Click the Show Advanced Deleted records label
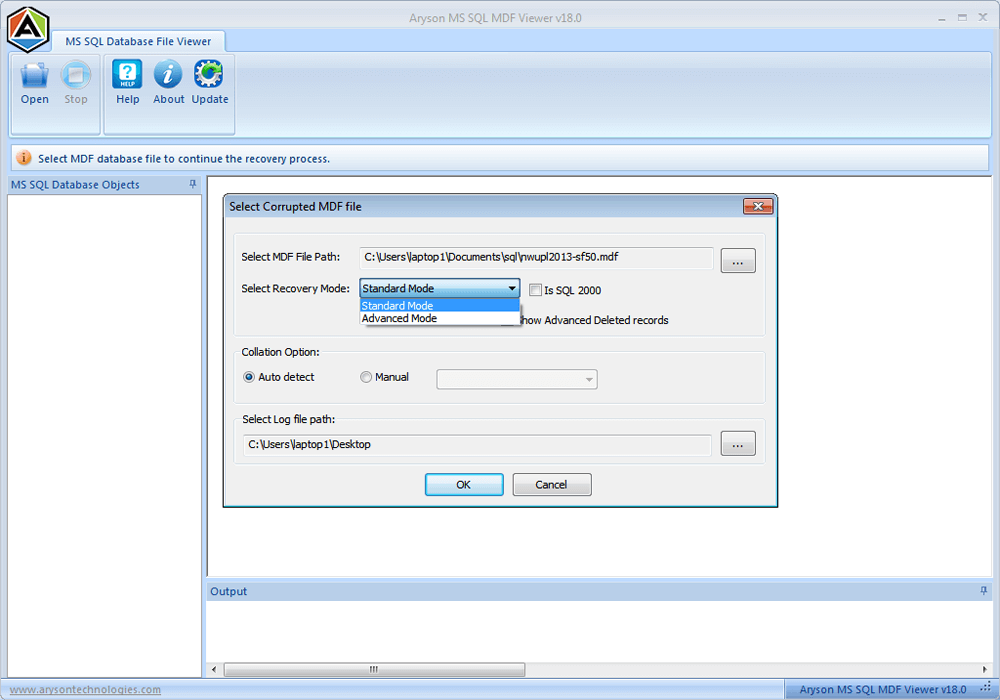The width and height of the screenshot is (1000, 700). 594,320
